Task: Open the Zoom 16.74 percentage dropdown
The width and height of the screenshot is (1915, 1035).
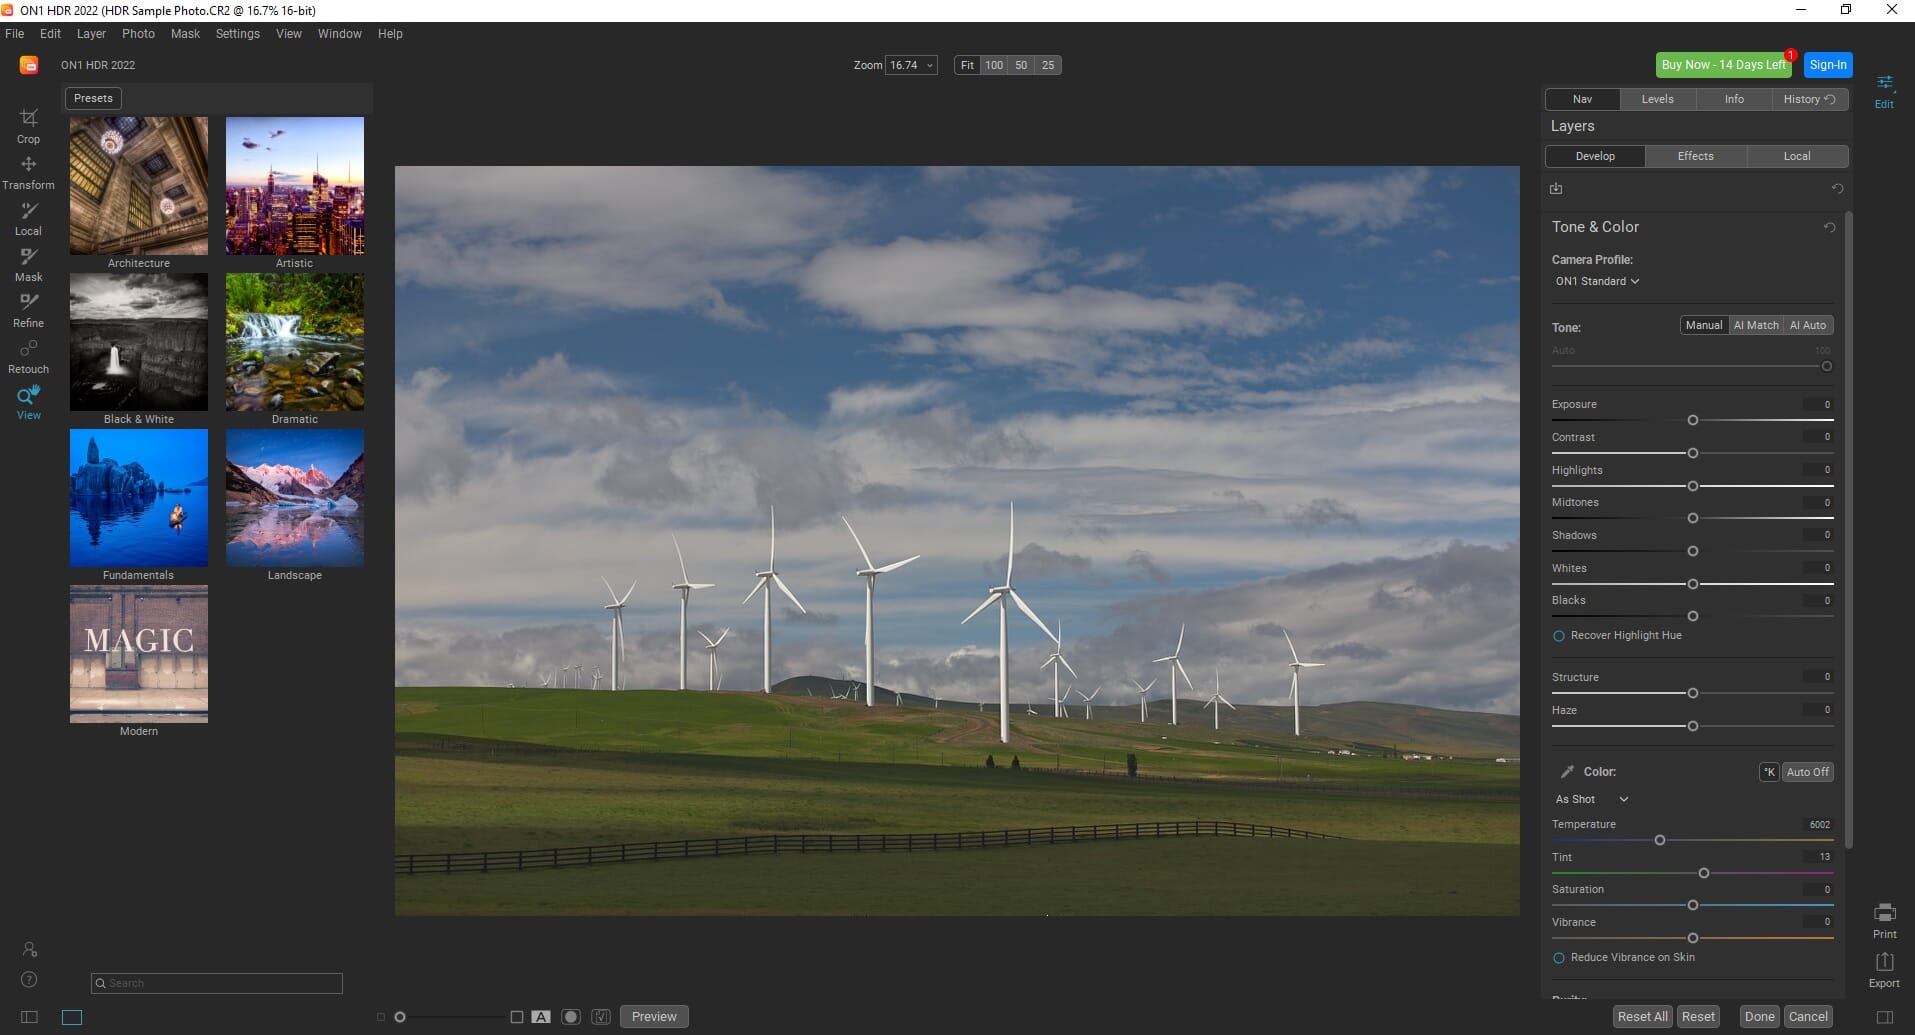Action: (x=911, y=65)
